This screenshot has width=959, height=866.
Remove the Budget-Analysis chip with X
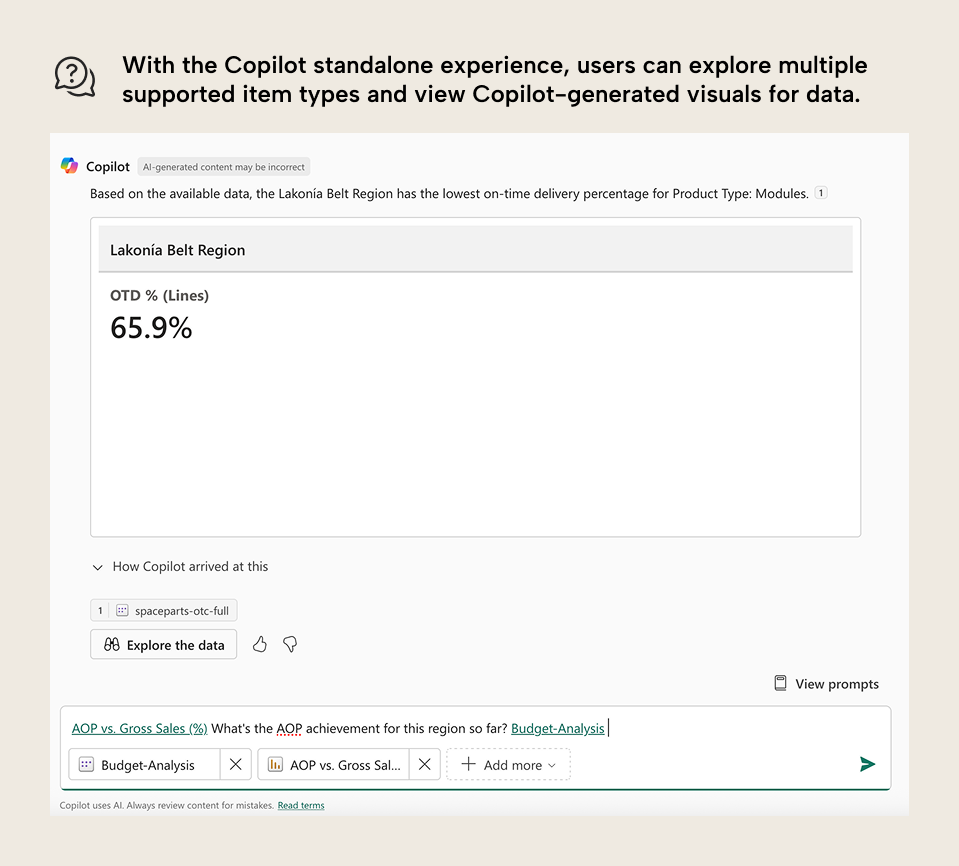(x=236, y=764)
